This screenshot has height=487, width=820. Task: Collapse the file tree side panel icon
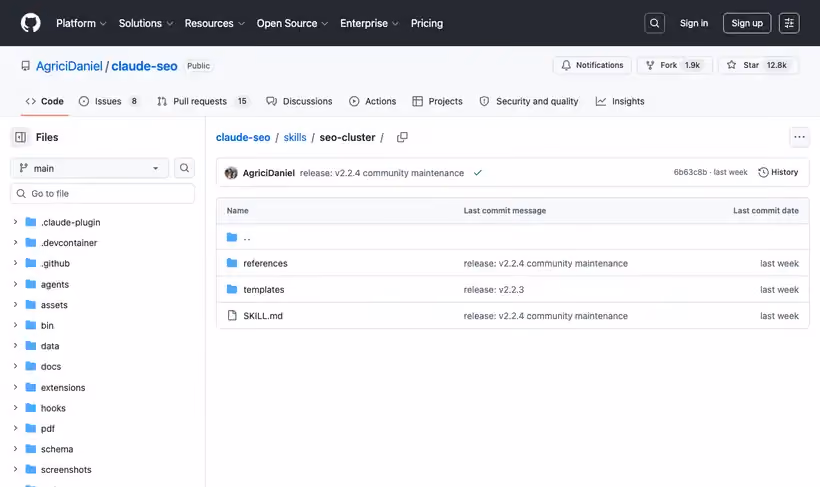click(20, 137)
